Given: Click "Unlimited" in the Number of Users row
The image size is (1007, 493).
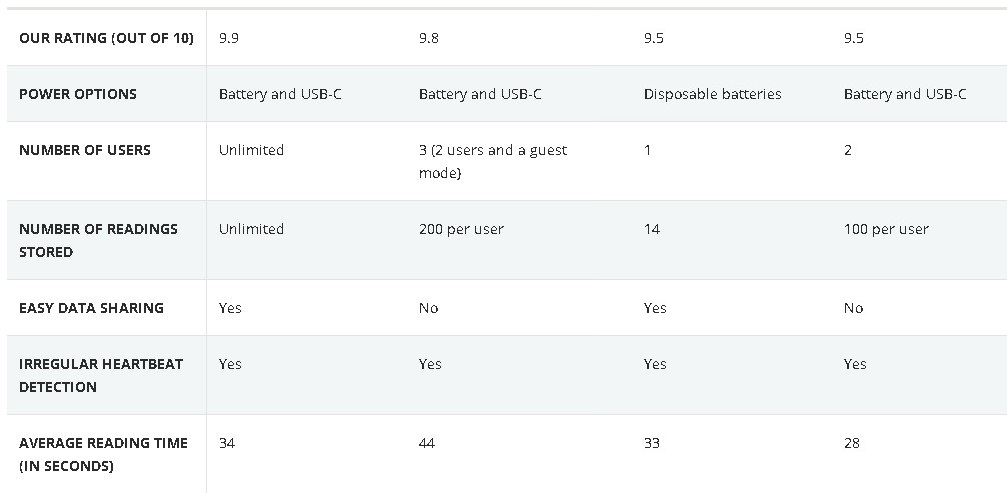Looking at the screenshot, I should tap(251, 150).
